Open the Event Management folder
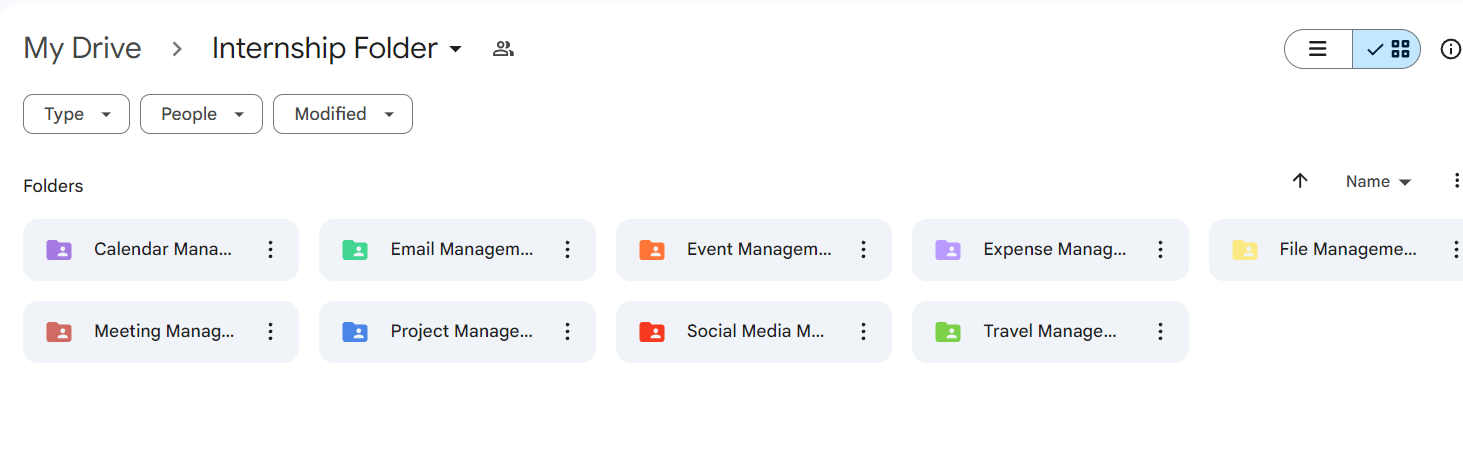This screenshot has width=1463, height=452. 758,250
